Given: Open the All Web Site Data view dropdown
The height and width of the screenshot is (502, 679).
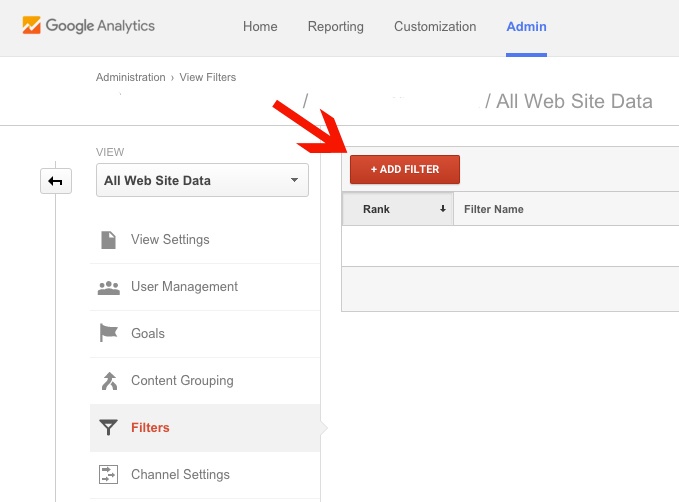Looking at the screenshot, I should pos(201,181).
